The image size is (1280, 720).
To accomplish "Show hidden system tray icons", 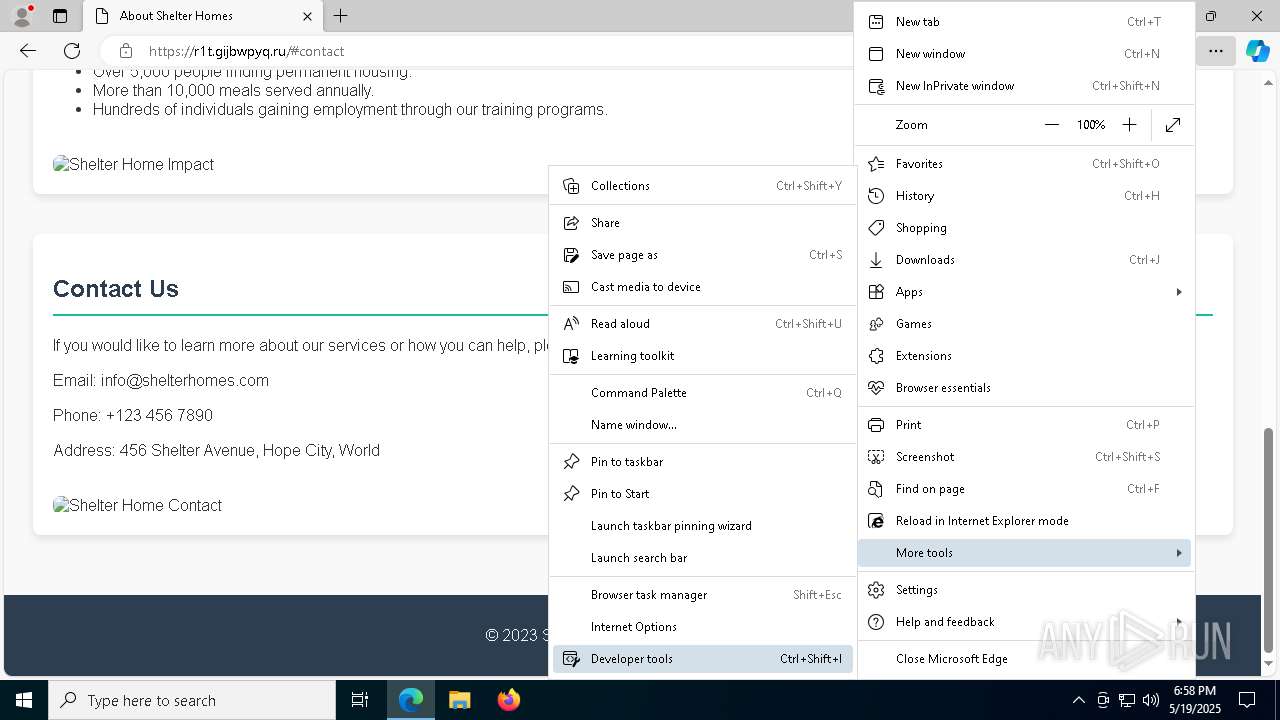I will click(x=1078, y=700).
